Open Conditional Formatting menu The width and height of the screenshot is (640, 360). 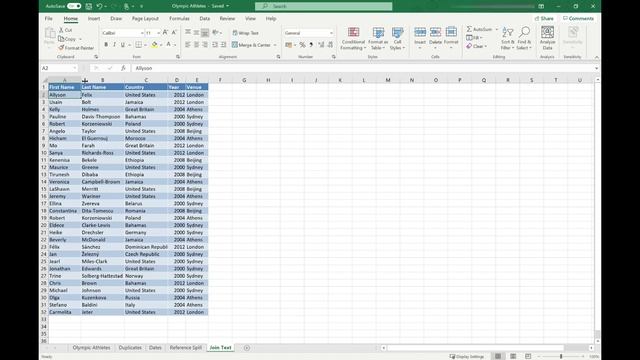point(353,39)
